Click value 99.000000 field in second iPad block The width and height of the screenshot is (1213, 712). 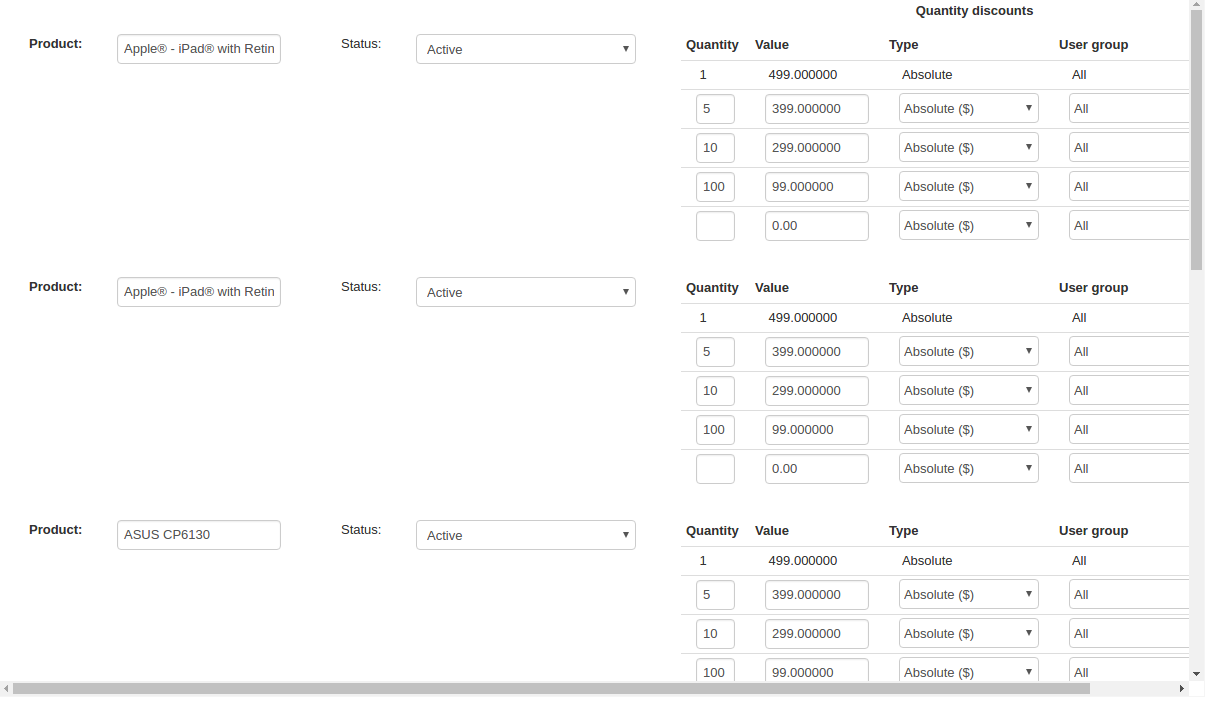pos(817,429)
